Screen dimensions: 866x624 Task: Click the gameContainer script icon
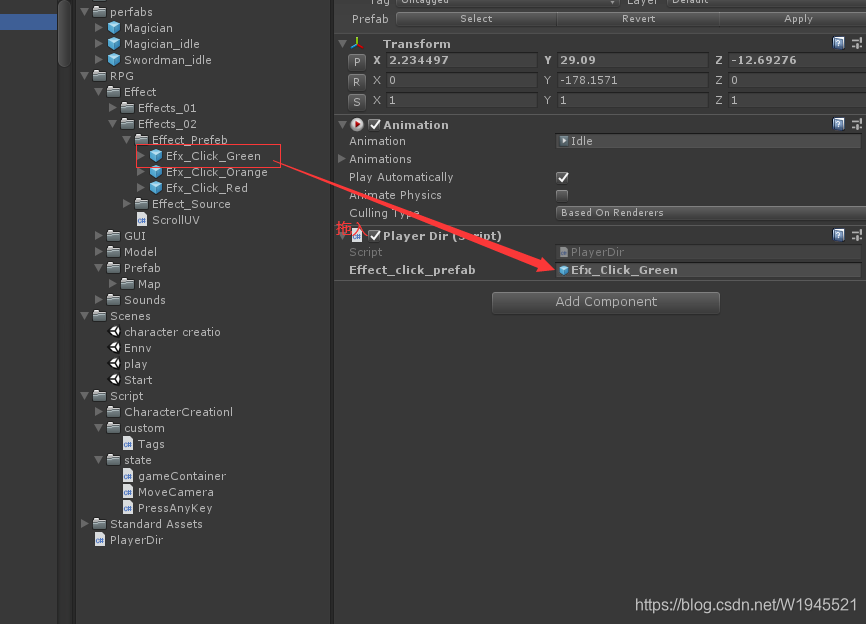(128, 476)
